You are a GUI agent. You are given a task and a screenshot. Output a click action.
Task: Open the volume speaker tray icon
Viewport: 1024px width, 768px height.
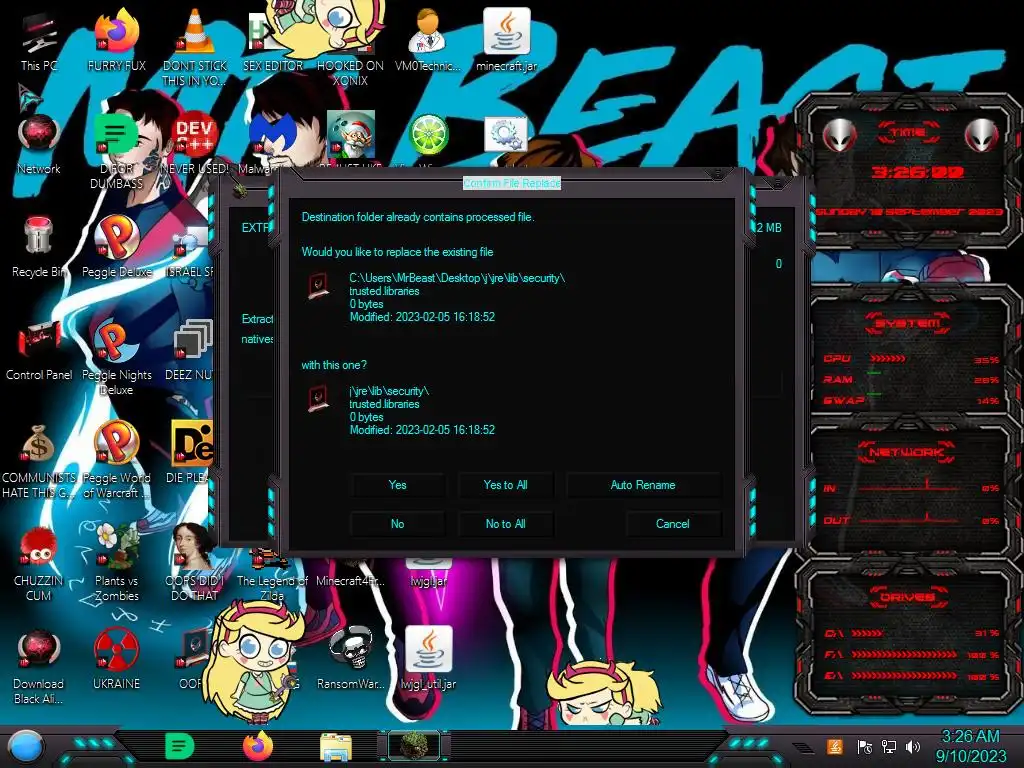(x=913, y=746)
